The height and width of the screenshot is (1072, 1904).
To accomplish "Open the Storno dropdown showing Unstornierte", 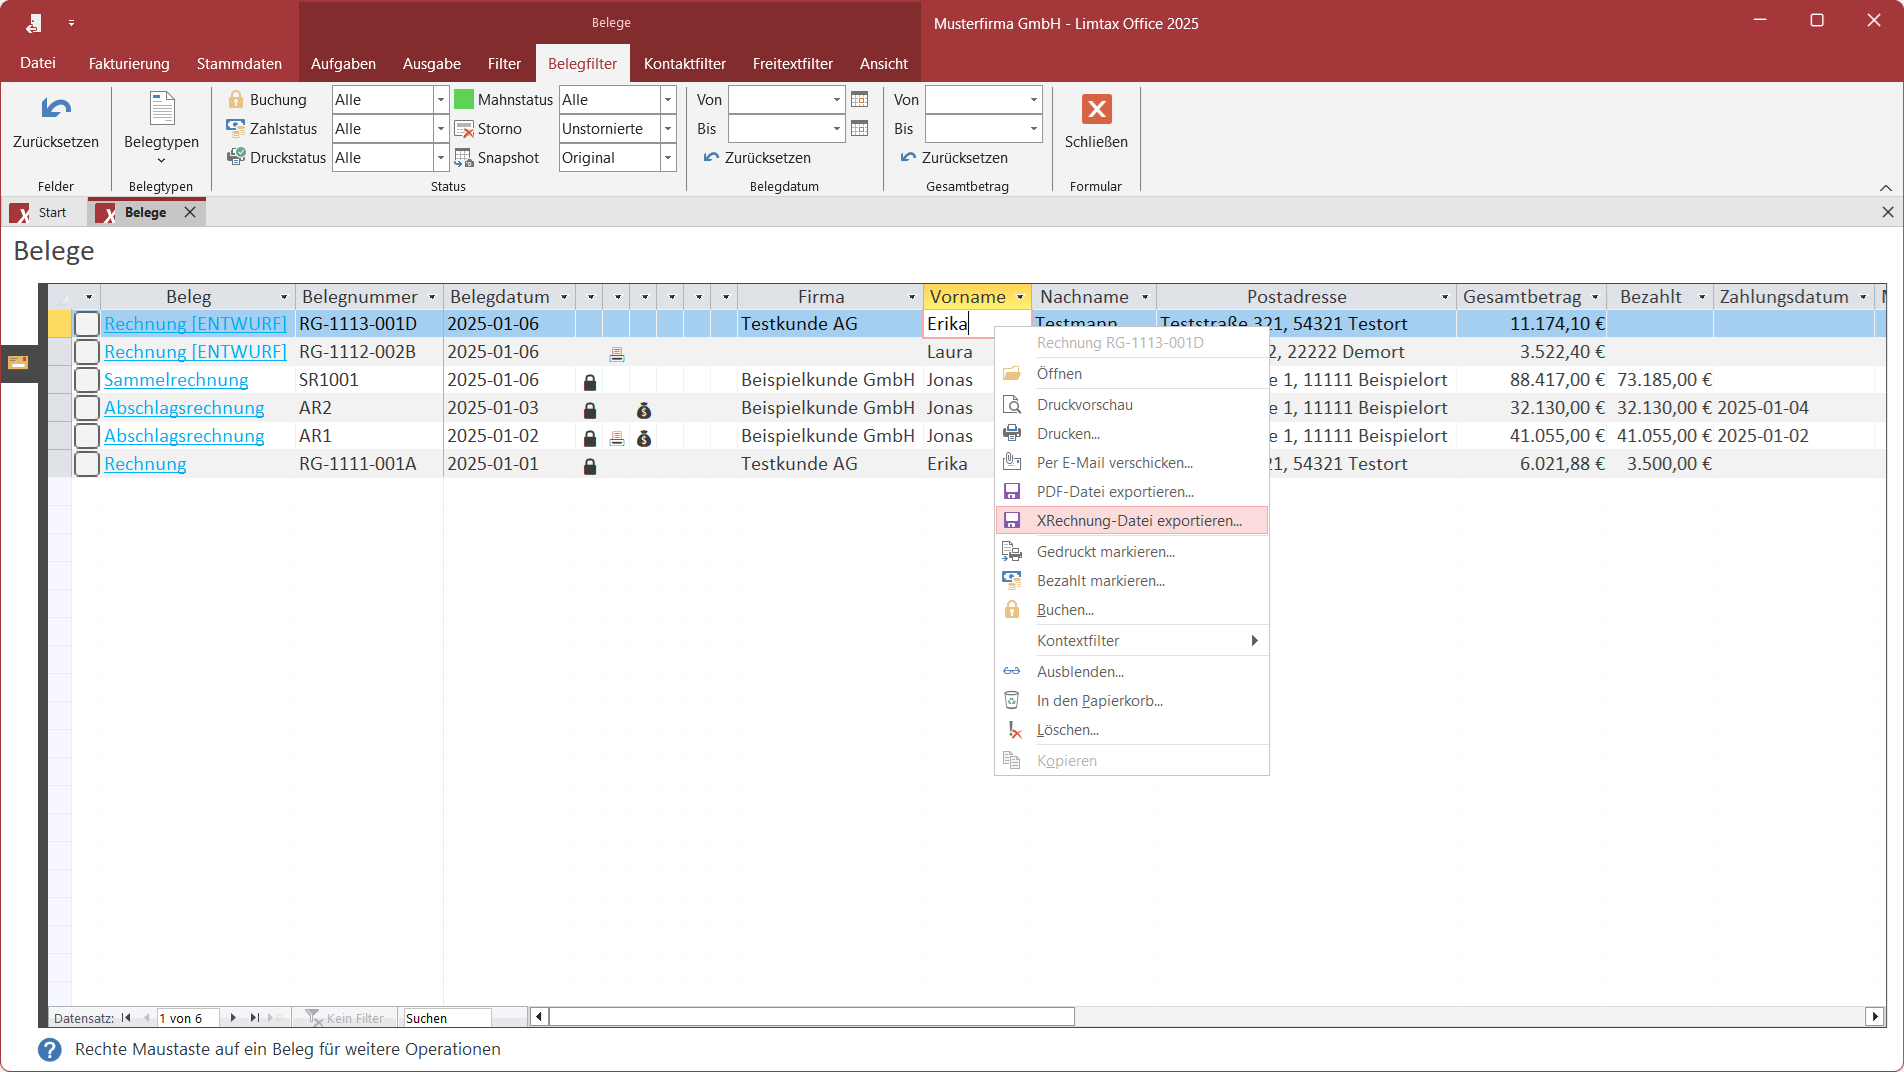I will click(x=668, y=129).
